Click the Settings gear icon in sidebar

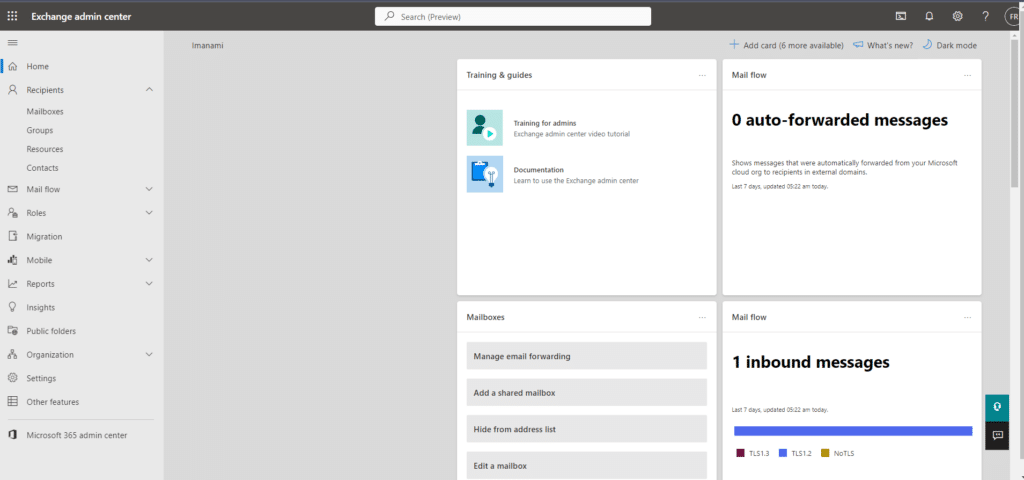[12, 377]
